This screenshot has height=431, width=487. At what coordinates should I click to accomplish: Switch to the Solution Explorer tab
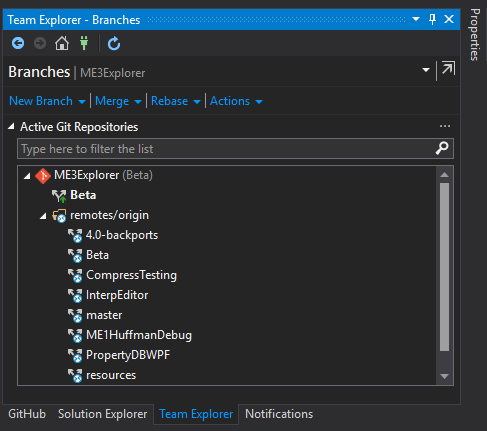point(102,414)
